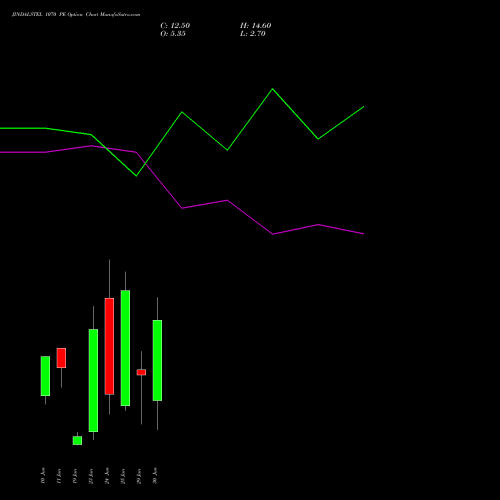This screenshot has width=500, height=500.
Task: Click the small green candlestick for 19 Jun
Action: pyautogui.click(x=77, y=440)
